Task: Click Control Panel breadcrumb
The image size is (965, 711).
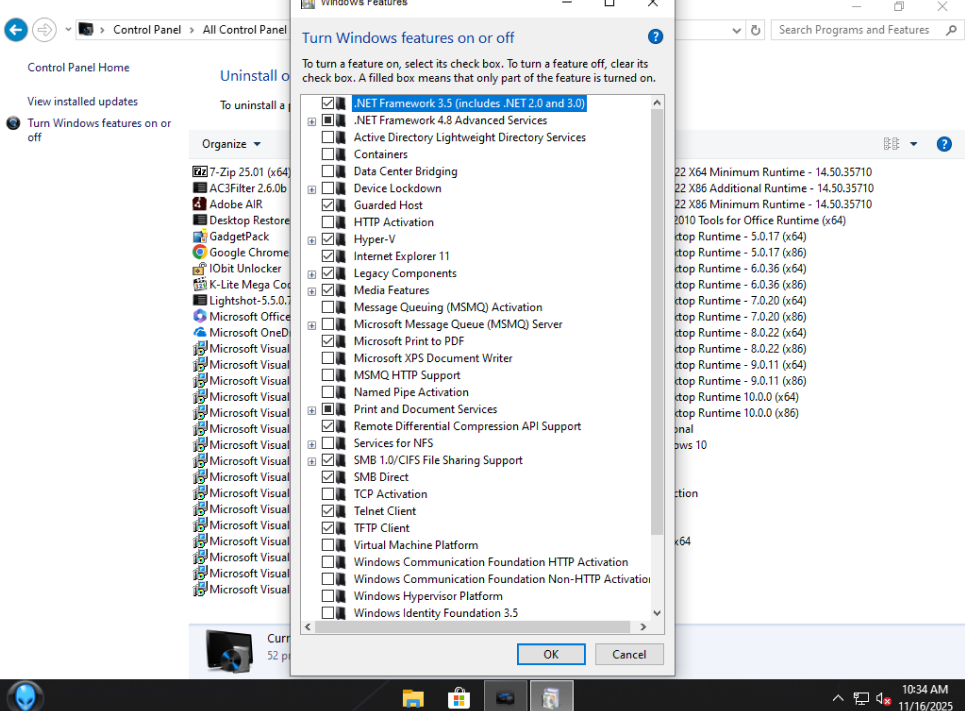Action: click(x=147, y=30)
